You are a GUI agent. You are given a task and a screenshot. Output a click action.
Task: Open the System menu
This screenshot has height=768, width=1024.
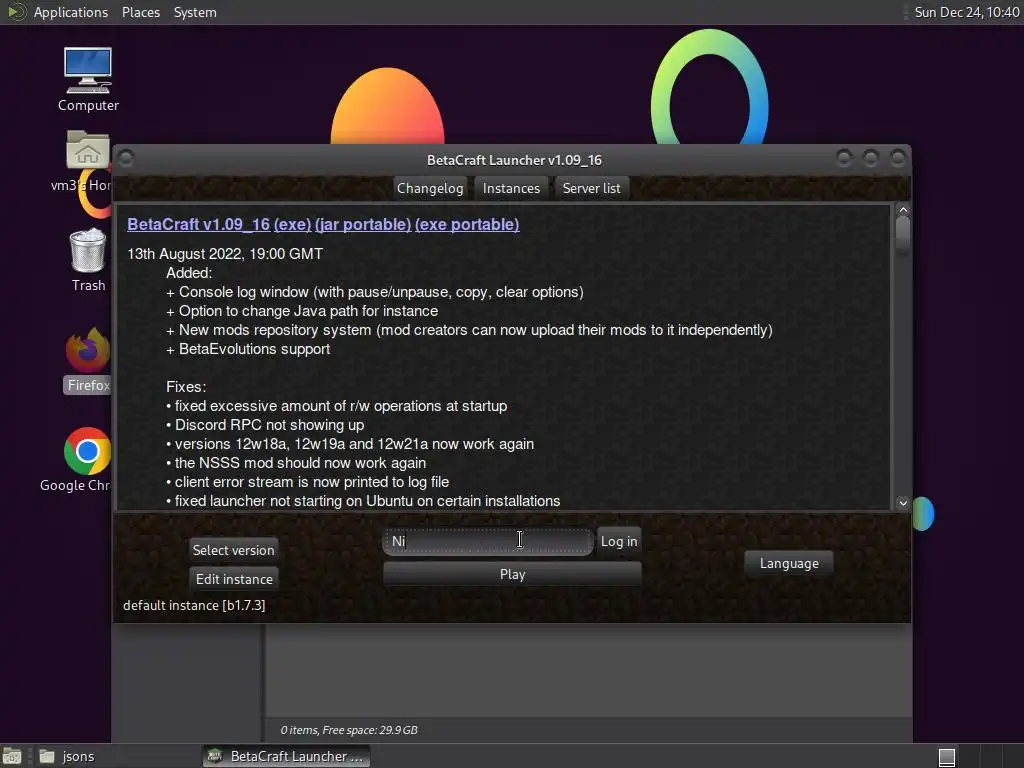[195, 12]
